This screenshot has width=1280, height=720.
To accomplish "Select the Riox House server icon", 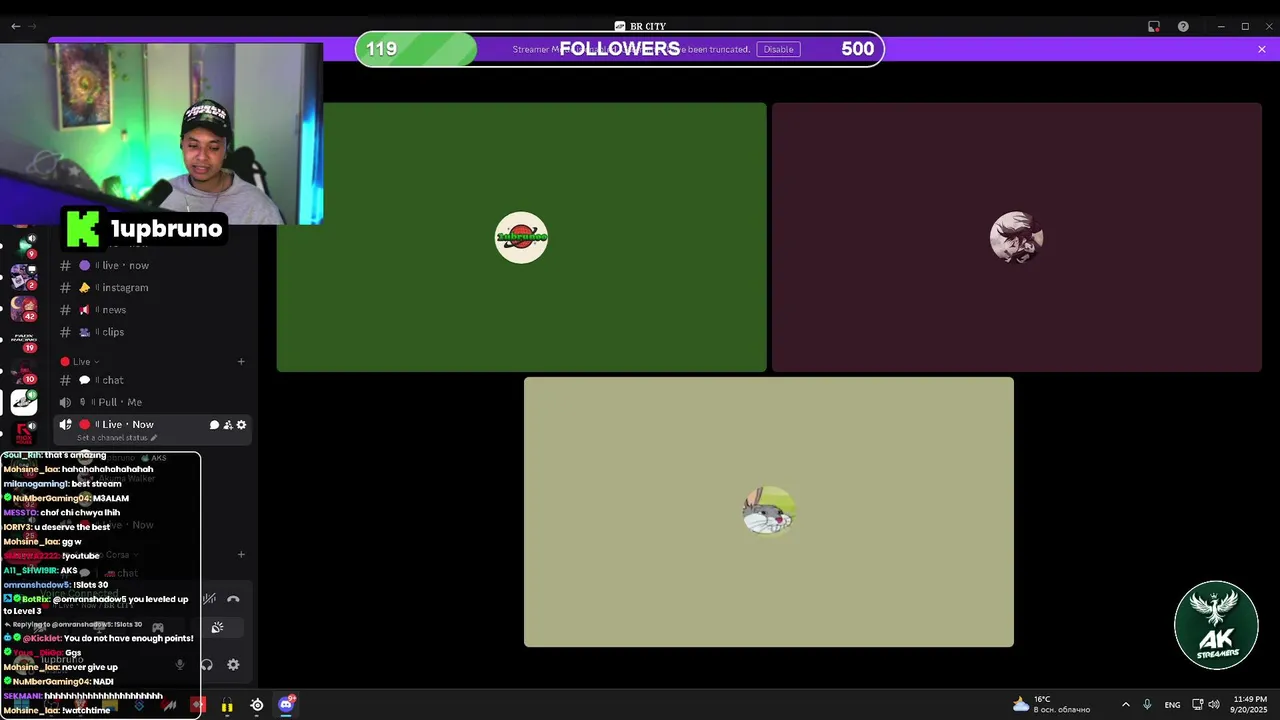I will click(x=24, y=434).
